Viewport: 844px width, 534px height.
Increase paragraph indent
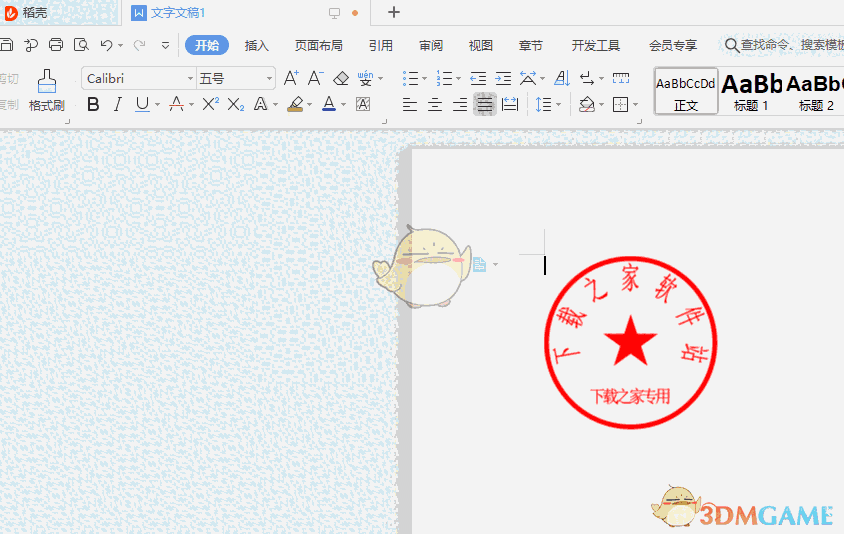click(503, 79)
